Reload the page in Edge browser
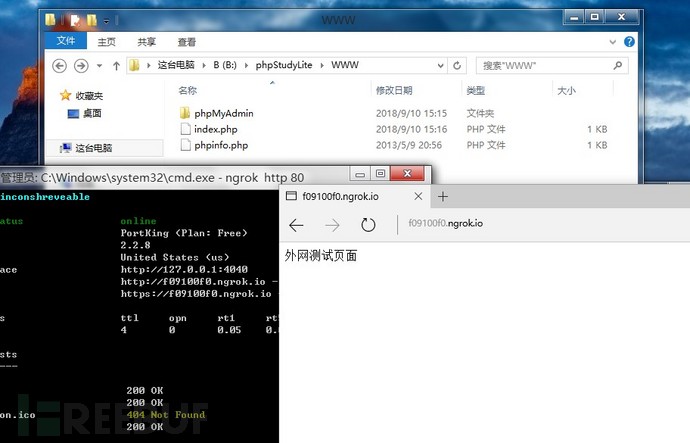Viewport: 690px width, 443px height. click(x=368, y=225)
